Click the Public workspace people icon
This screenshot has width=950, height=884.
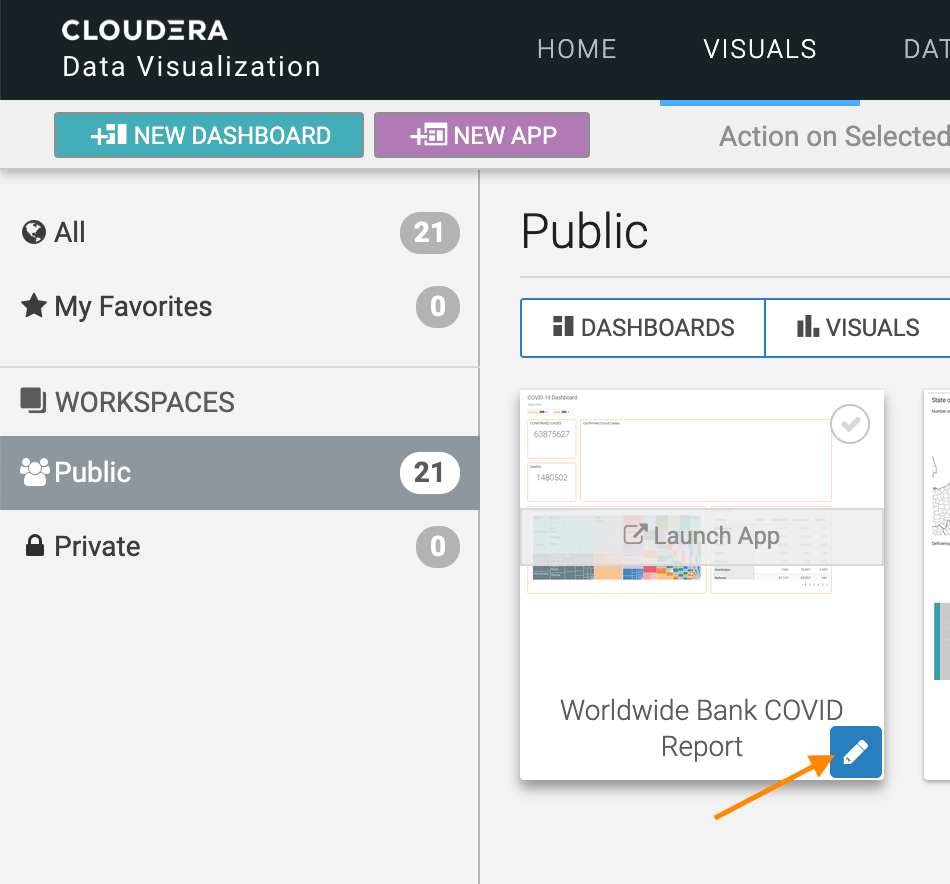[x=35, y=472]
